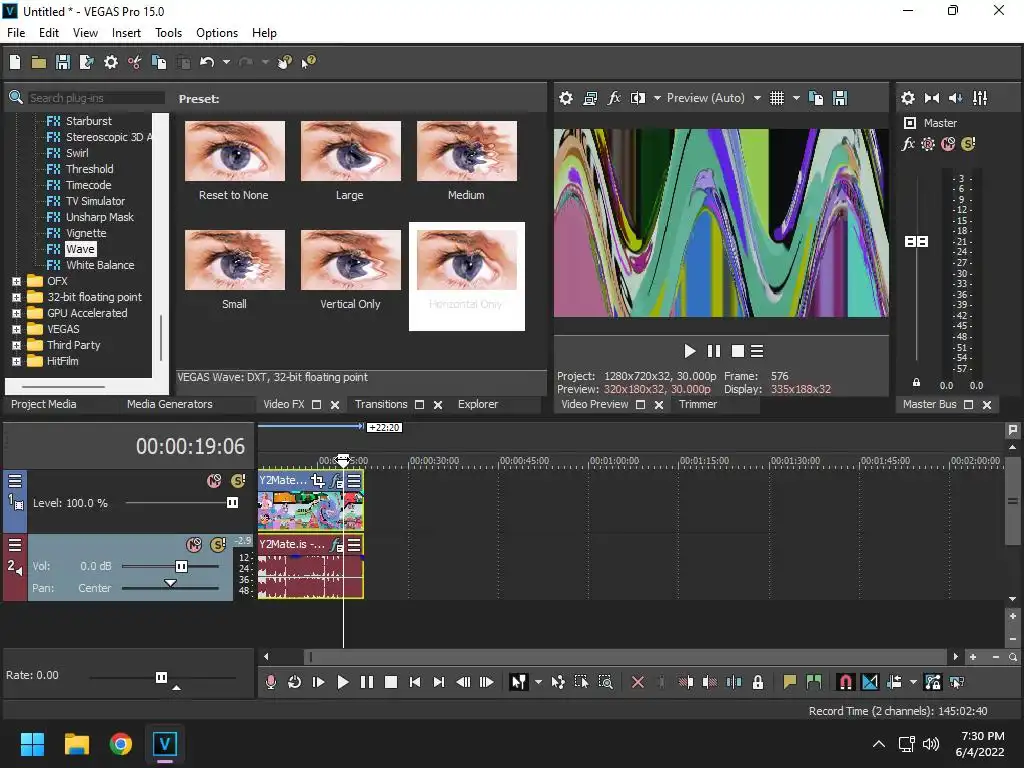The width and height of the screenshot is (1024, 768).
Task: Solo audio track 2
Action: [x=217, y=545]
